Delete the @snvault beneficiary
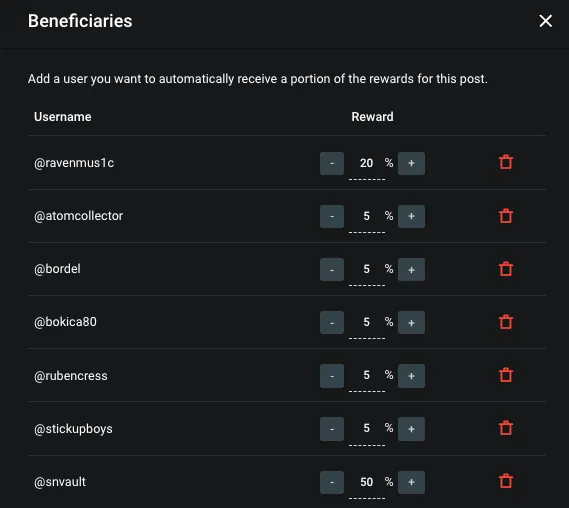 click(x=506, y=481)
